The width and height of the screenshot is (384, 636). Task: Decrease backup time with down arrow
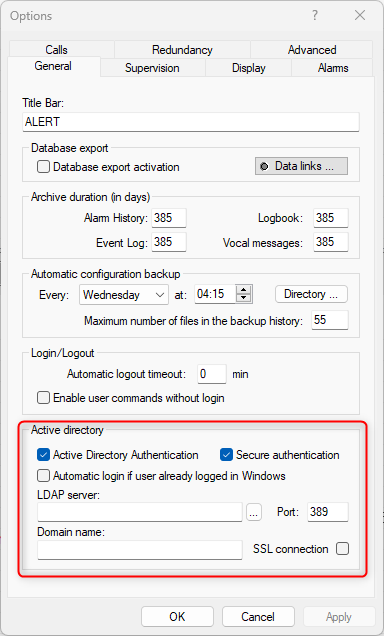[x=243, y=298]
